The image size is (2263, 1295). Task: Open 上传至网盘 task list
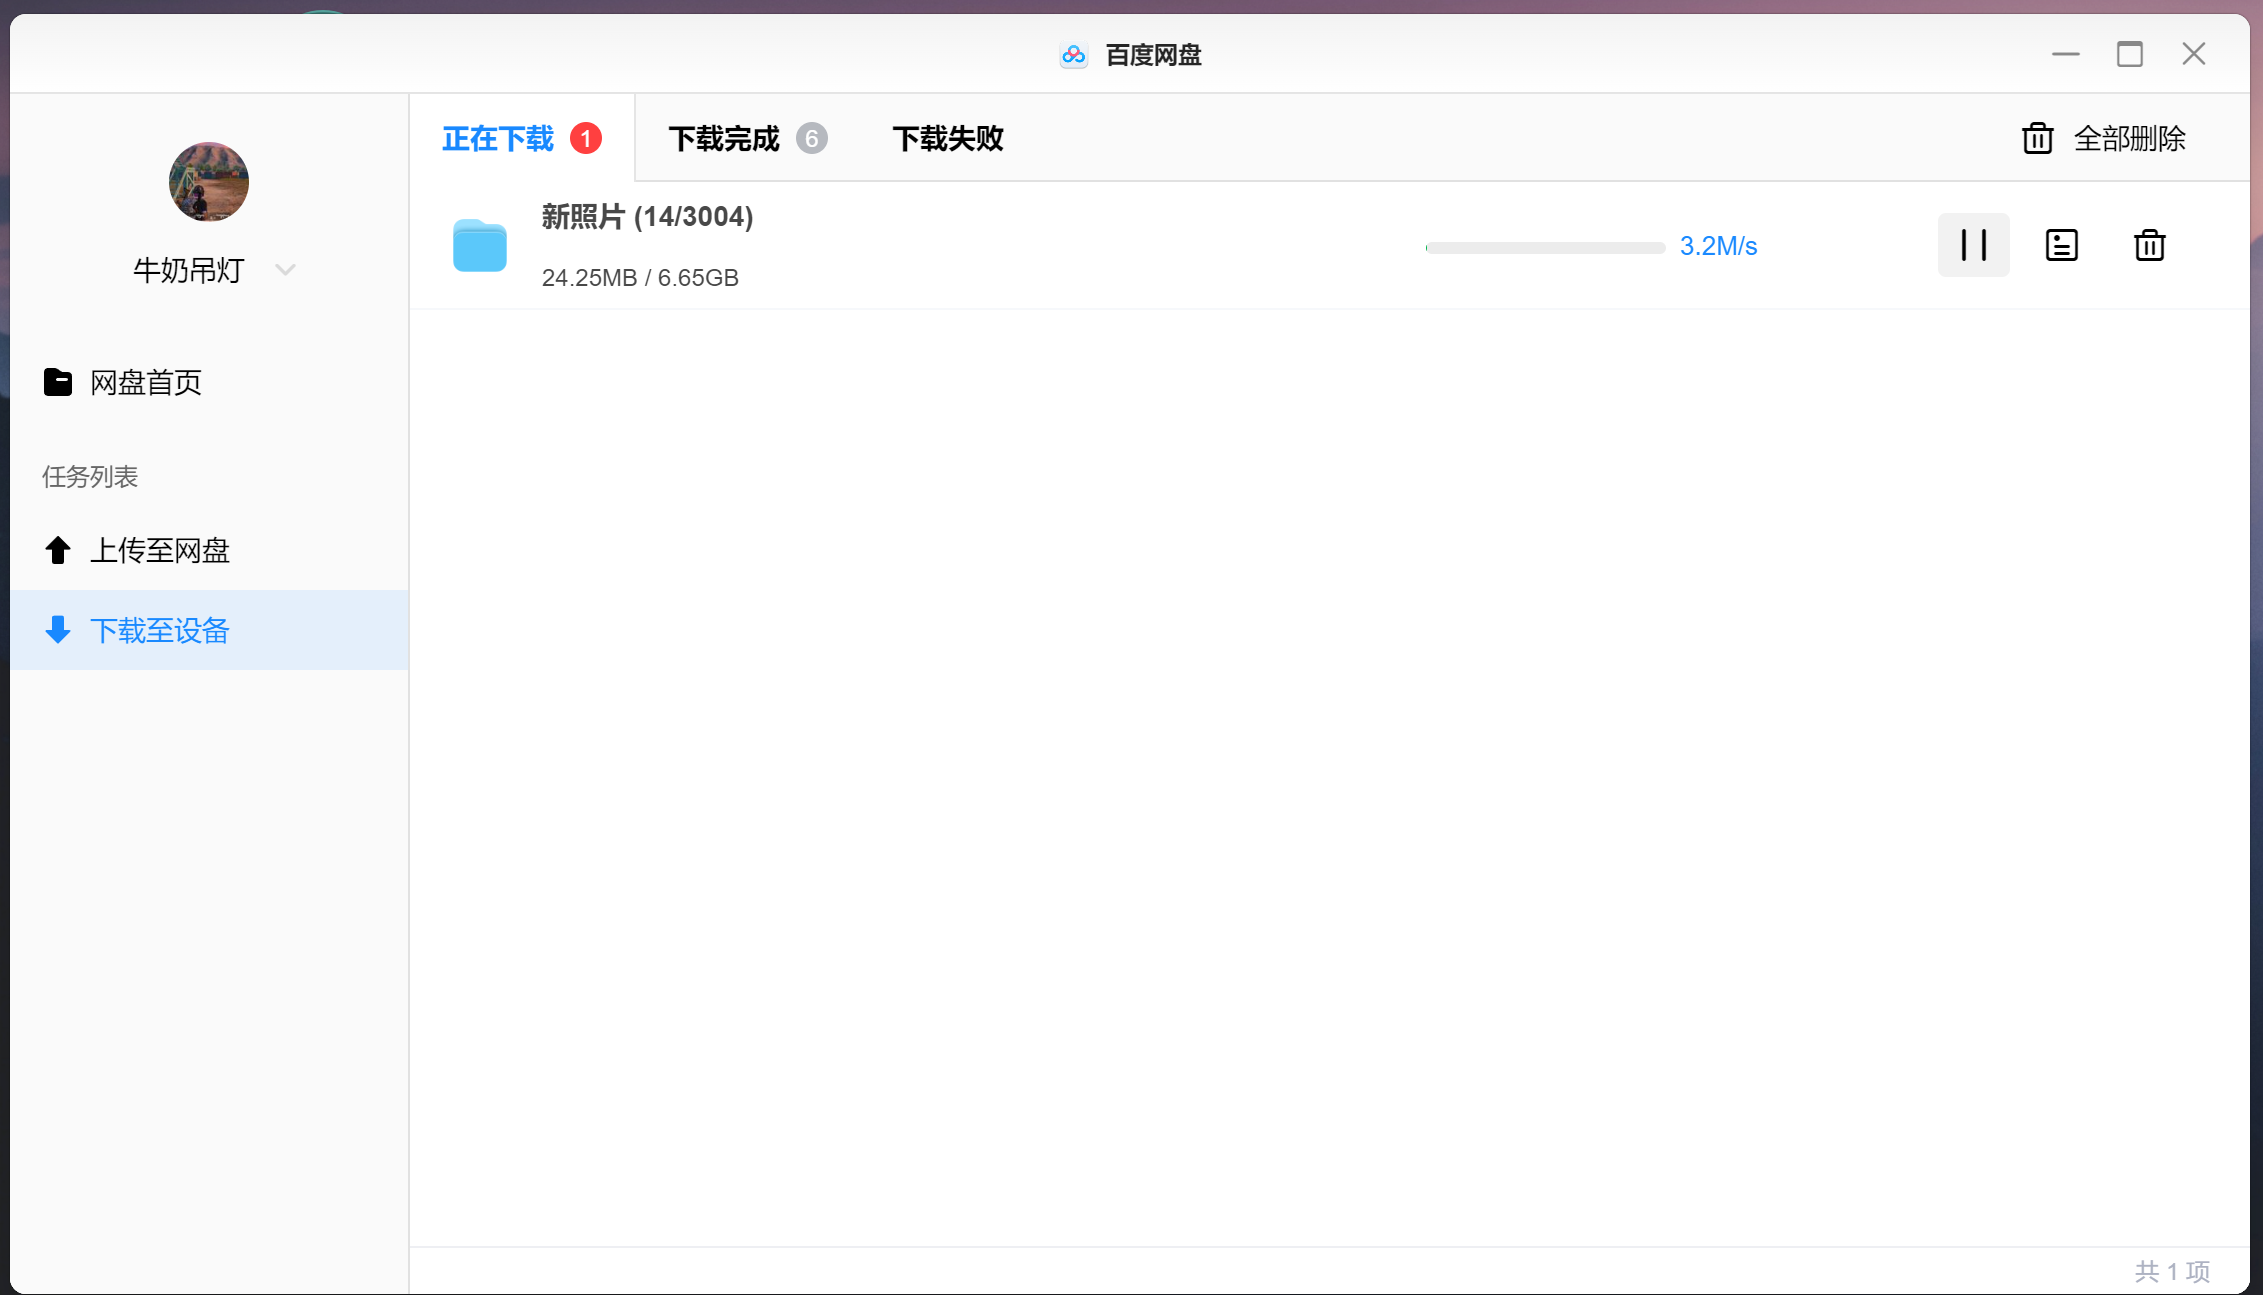coord(209,550)
